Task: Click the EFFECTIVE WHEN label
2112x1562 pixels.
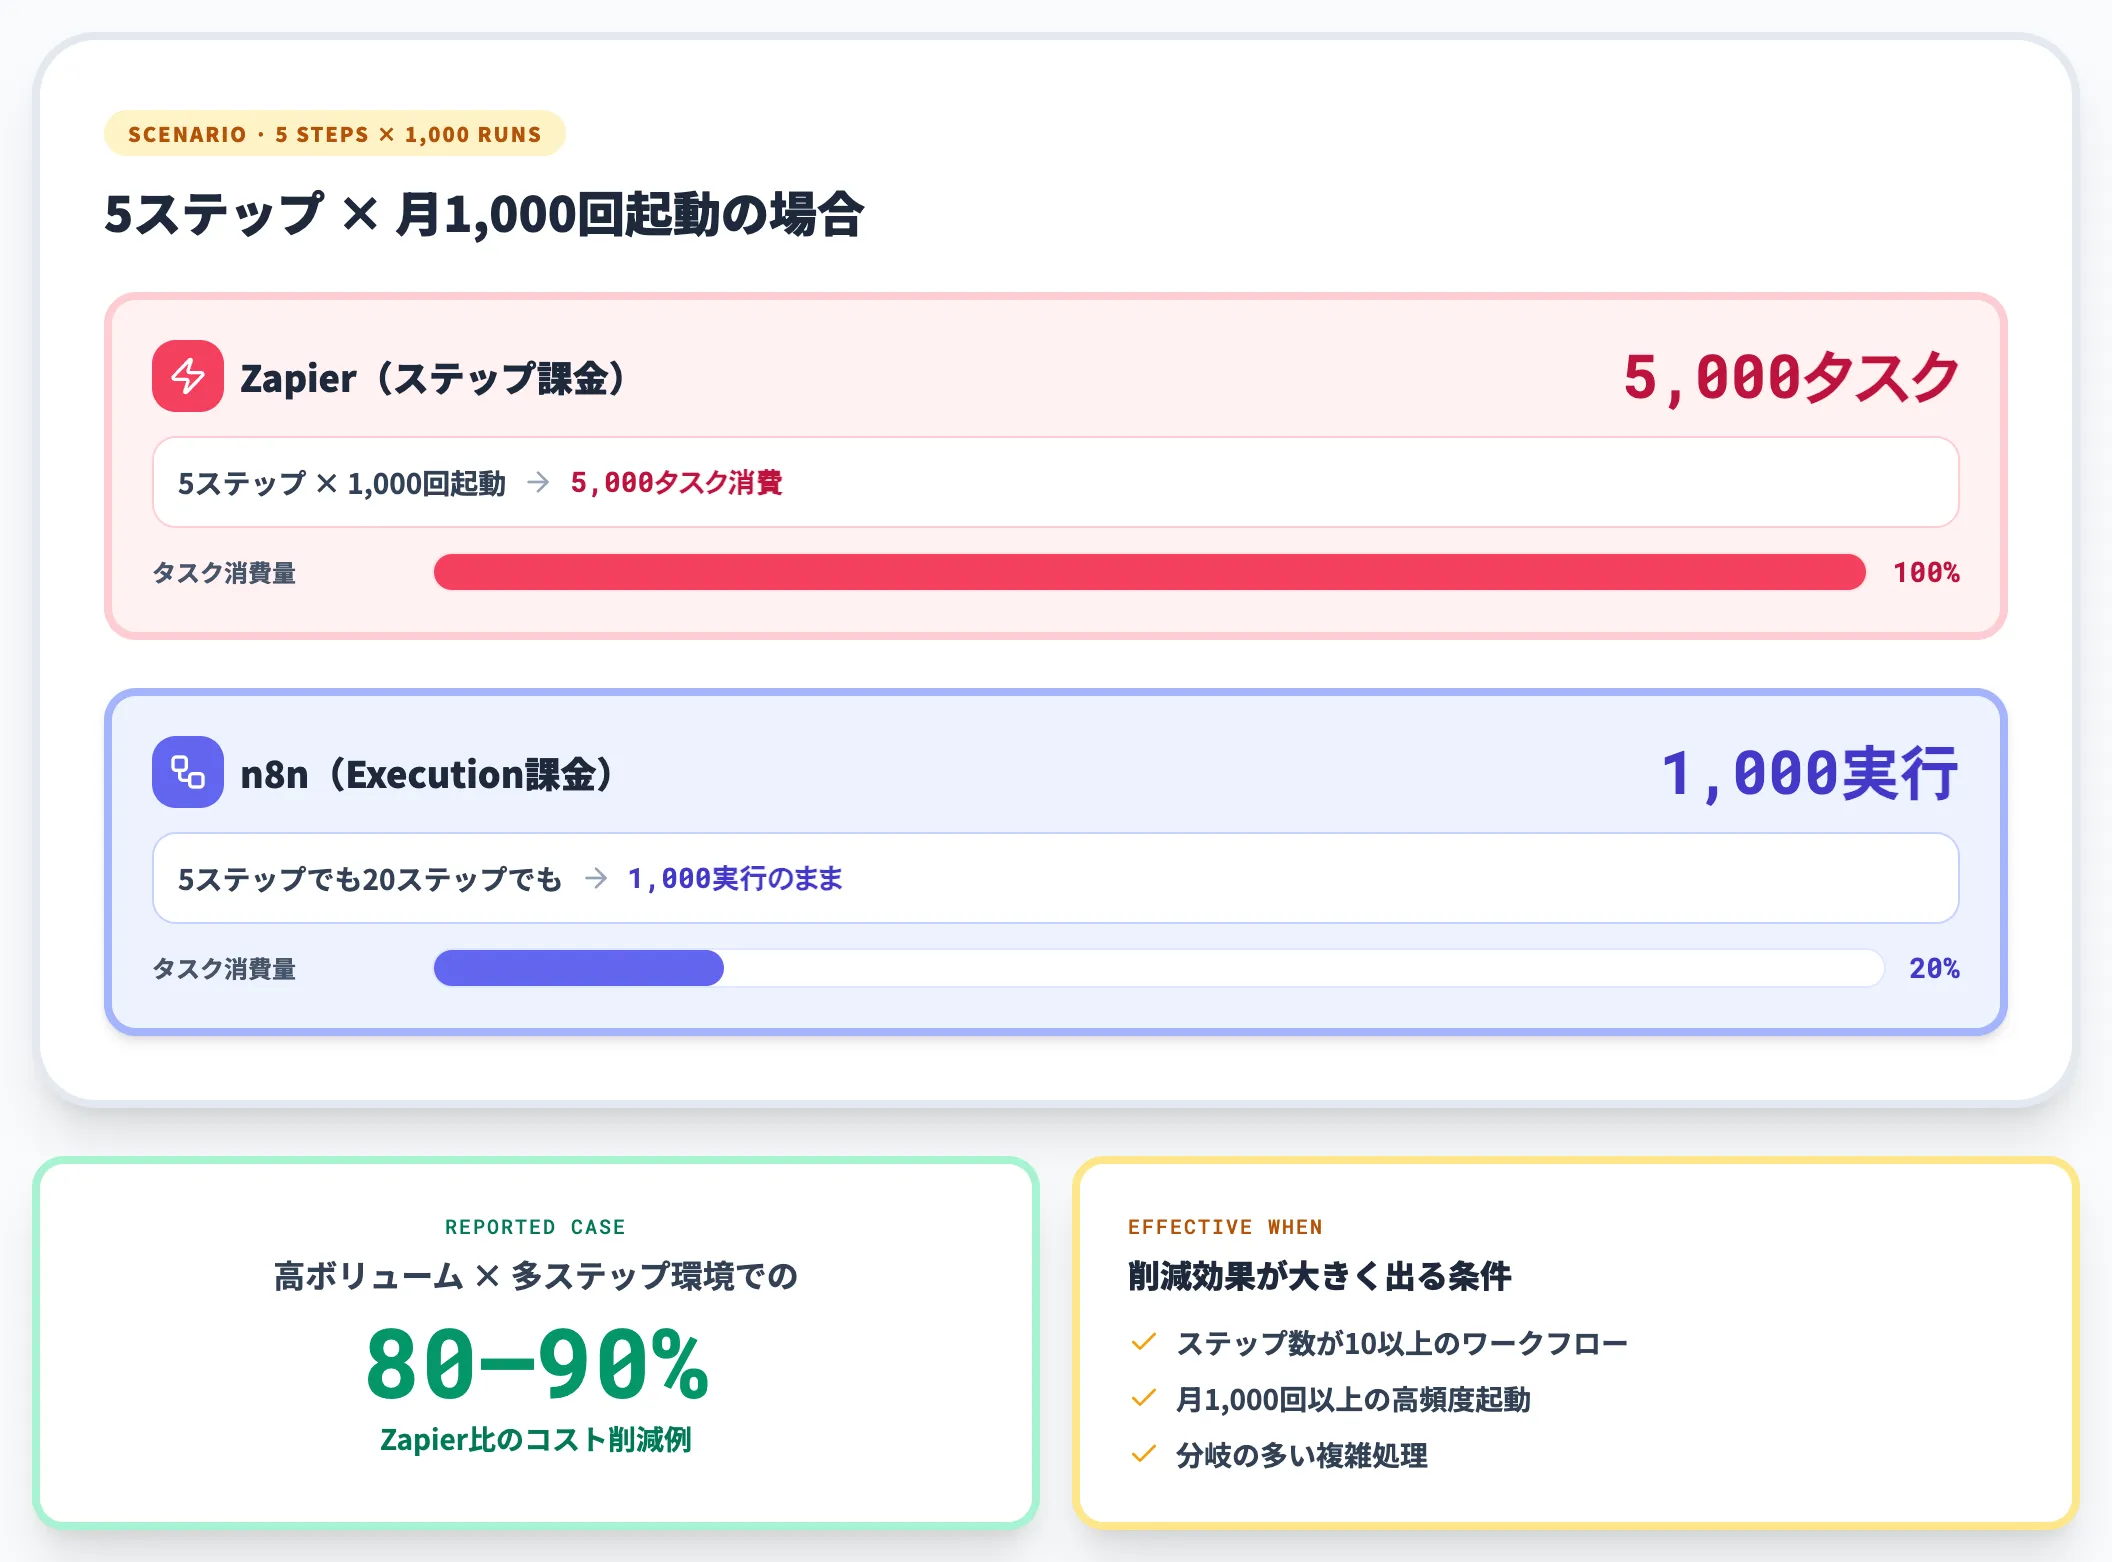Action: (x=1225, y=1227)
